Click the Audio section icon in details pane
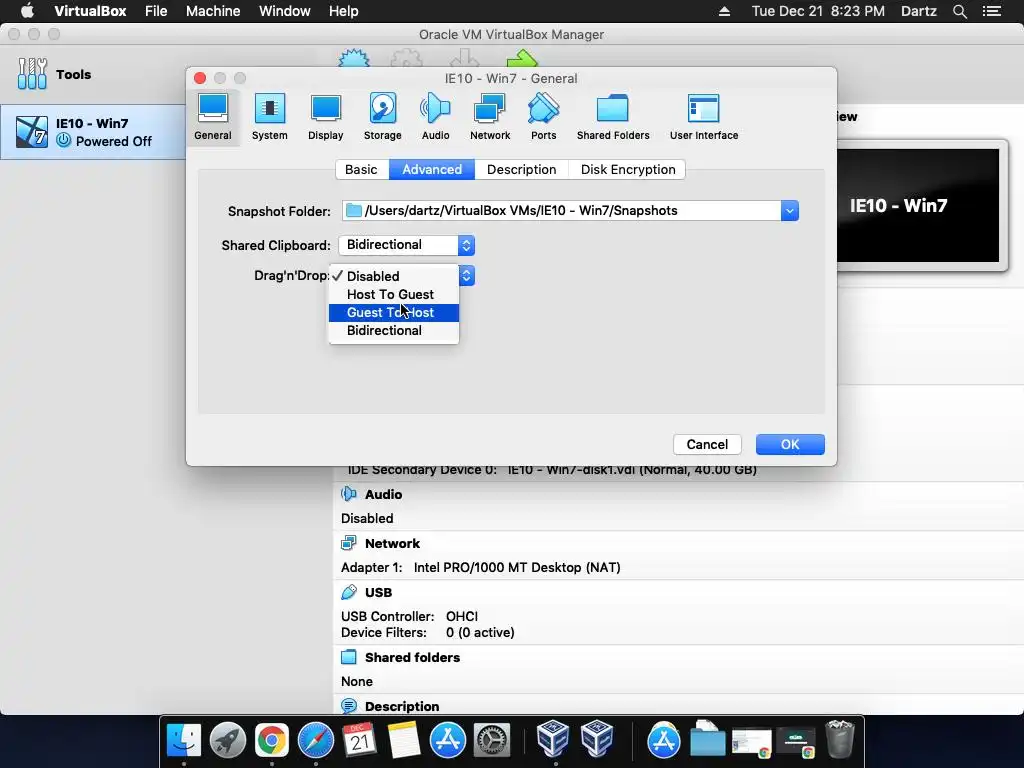 pyautogui.click(x=349, y=494)
